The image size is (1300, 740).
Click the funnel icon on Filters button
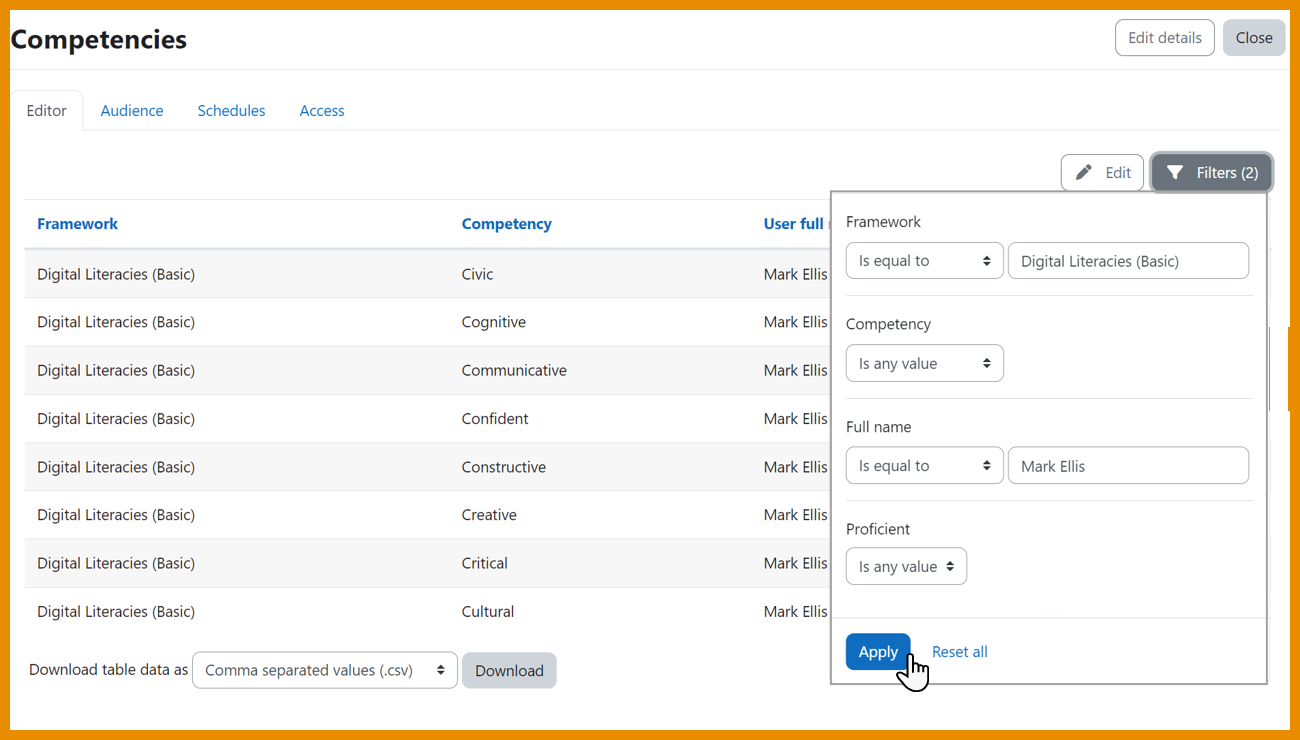click(x=1175, y=173)
